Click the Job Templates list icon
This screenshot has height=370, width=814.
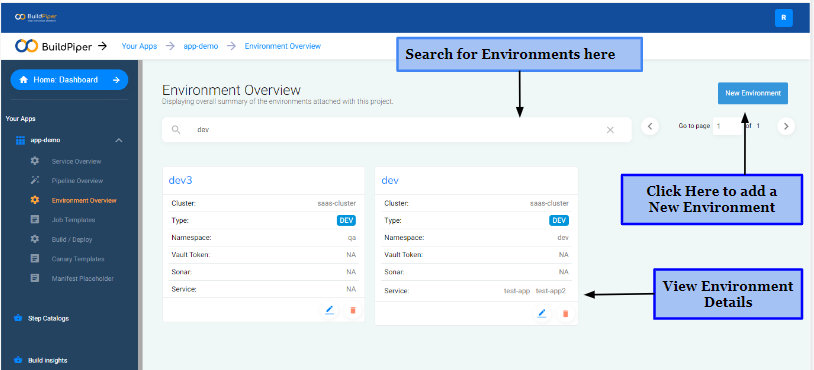coord(35,220)
